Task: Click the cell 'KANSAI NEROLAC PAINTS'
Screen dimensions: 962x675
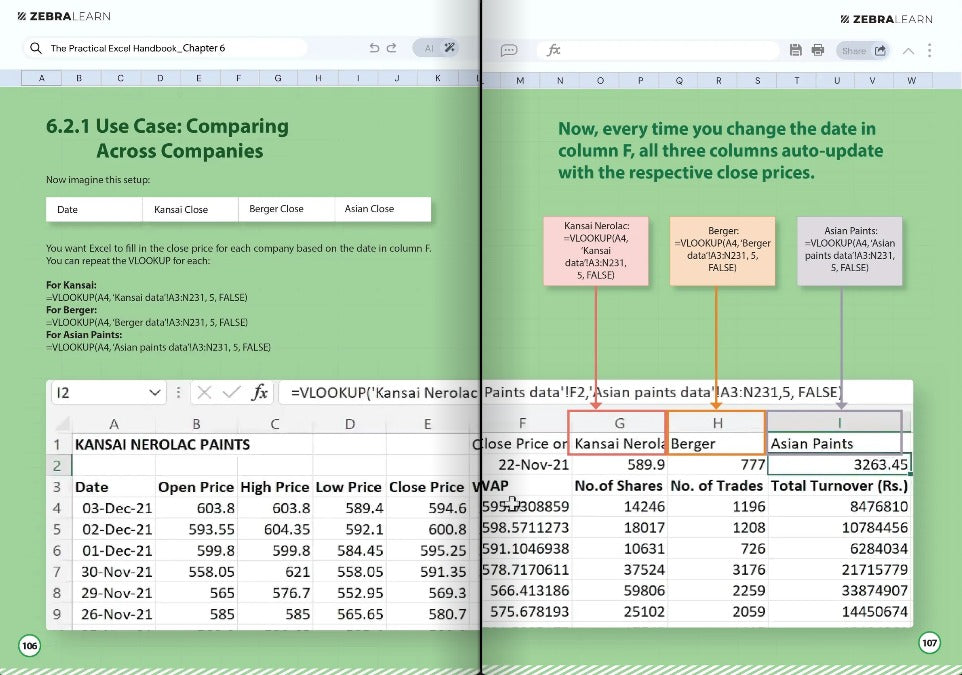Action: click(163, 444)
